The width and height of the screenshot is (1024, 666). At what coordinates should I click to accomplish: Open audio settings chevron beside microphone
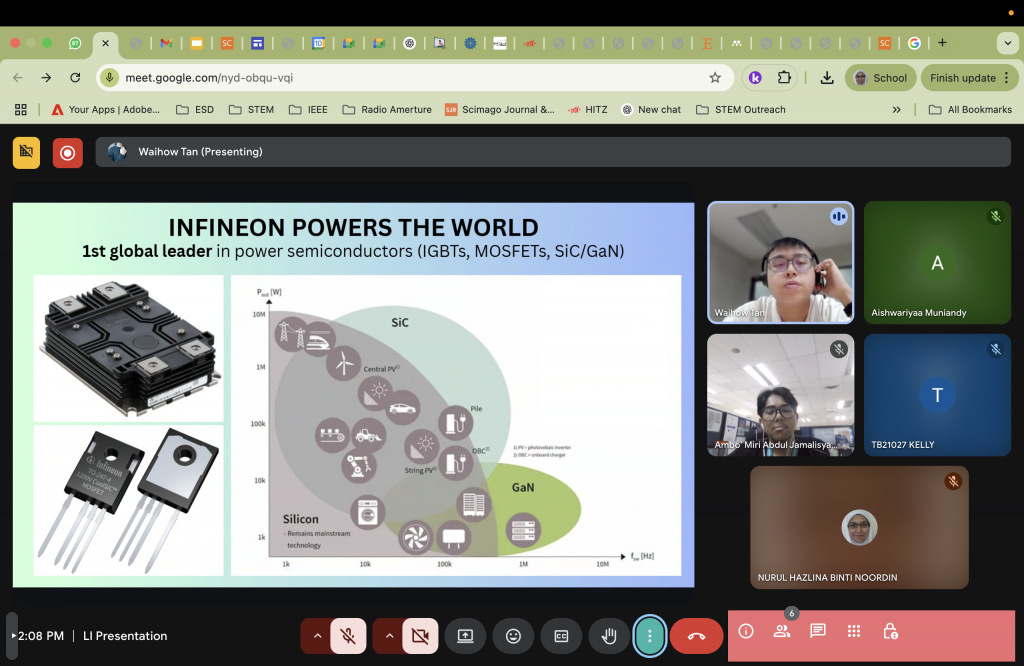tap(317, 635)
